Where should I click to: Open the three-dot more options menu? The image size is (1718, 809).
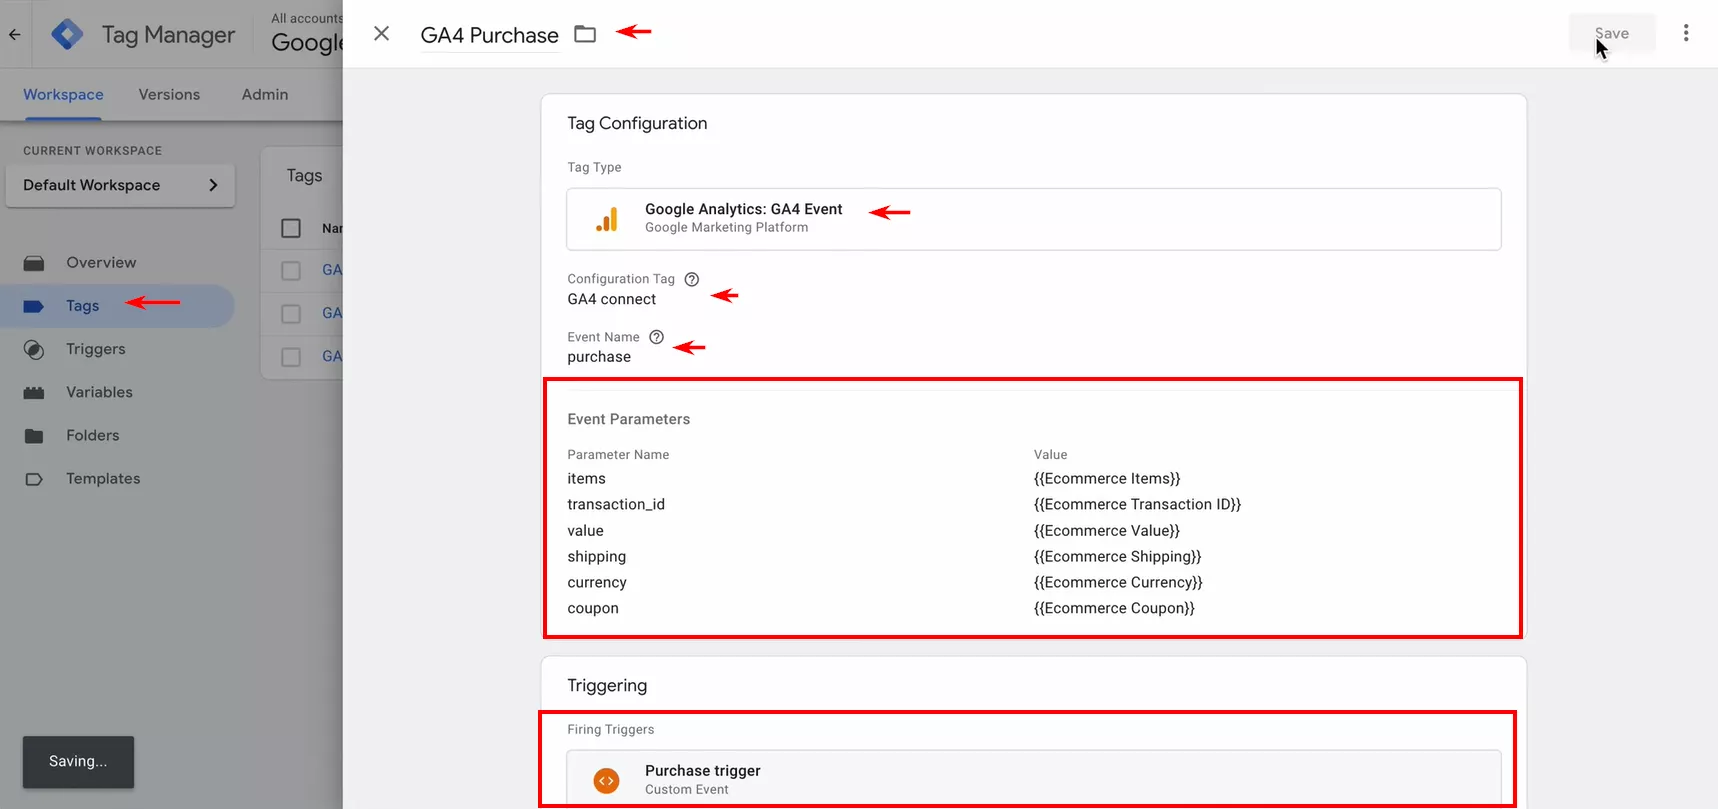tap(1686, 33)
